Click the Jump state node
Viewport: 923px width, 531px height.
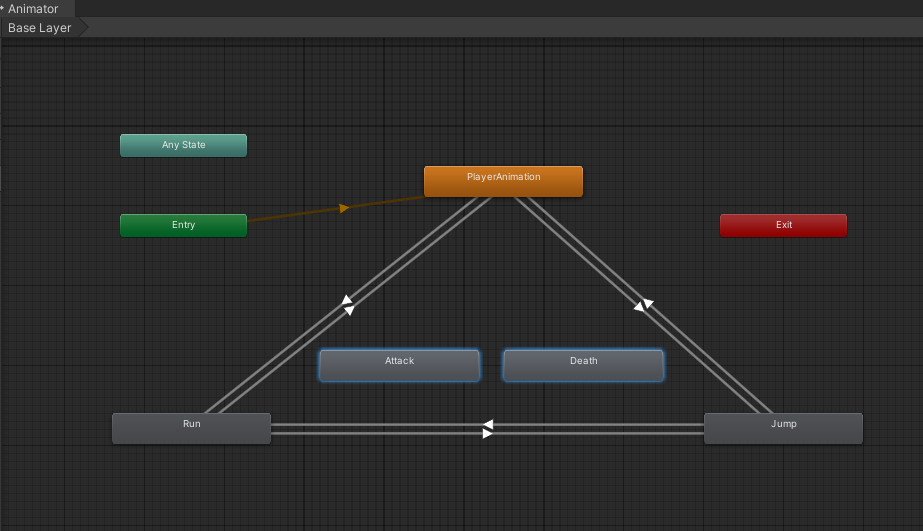click(x=783, y=428)
